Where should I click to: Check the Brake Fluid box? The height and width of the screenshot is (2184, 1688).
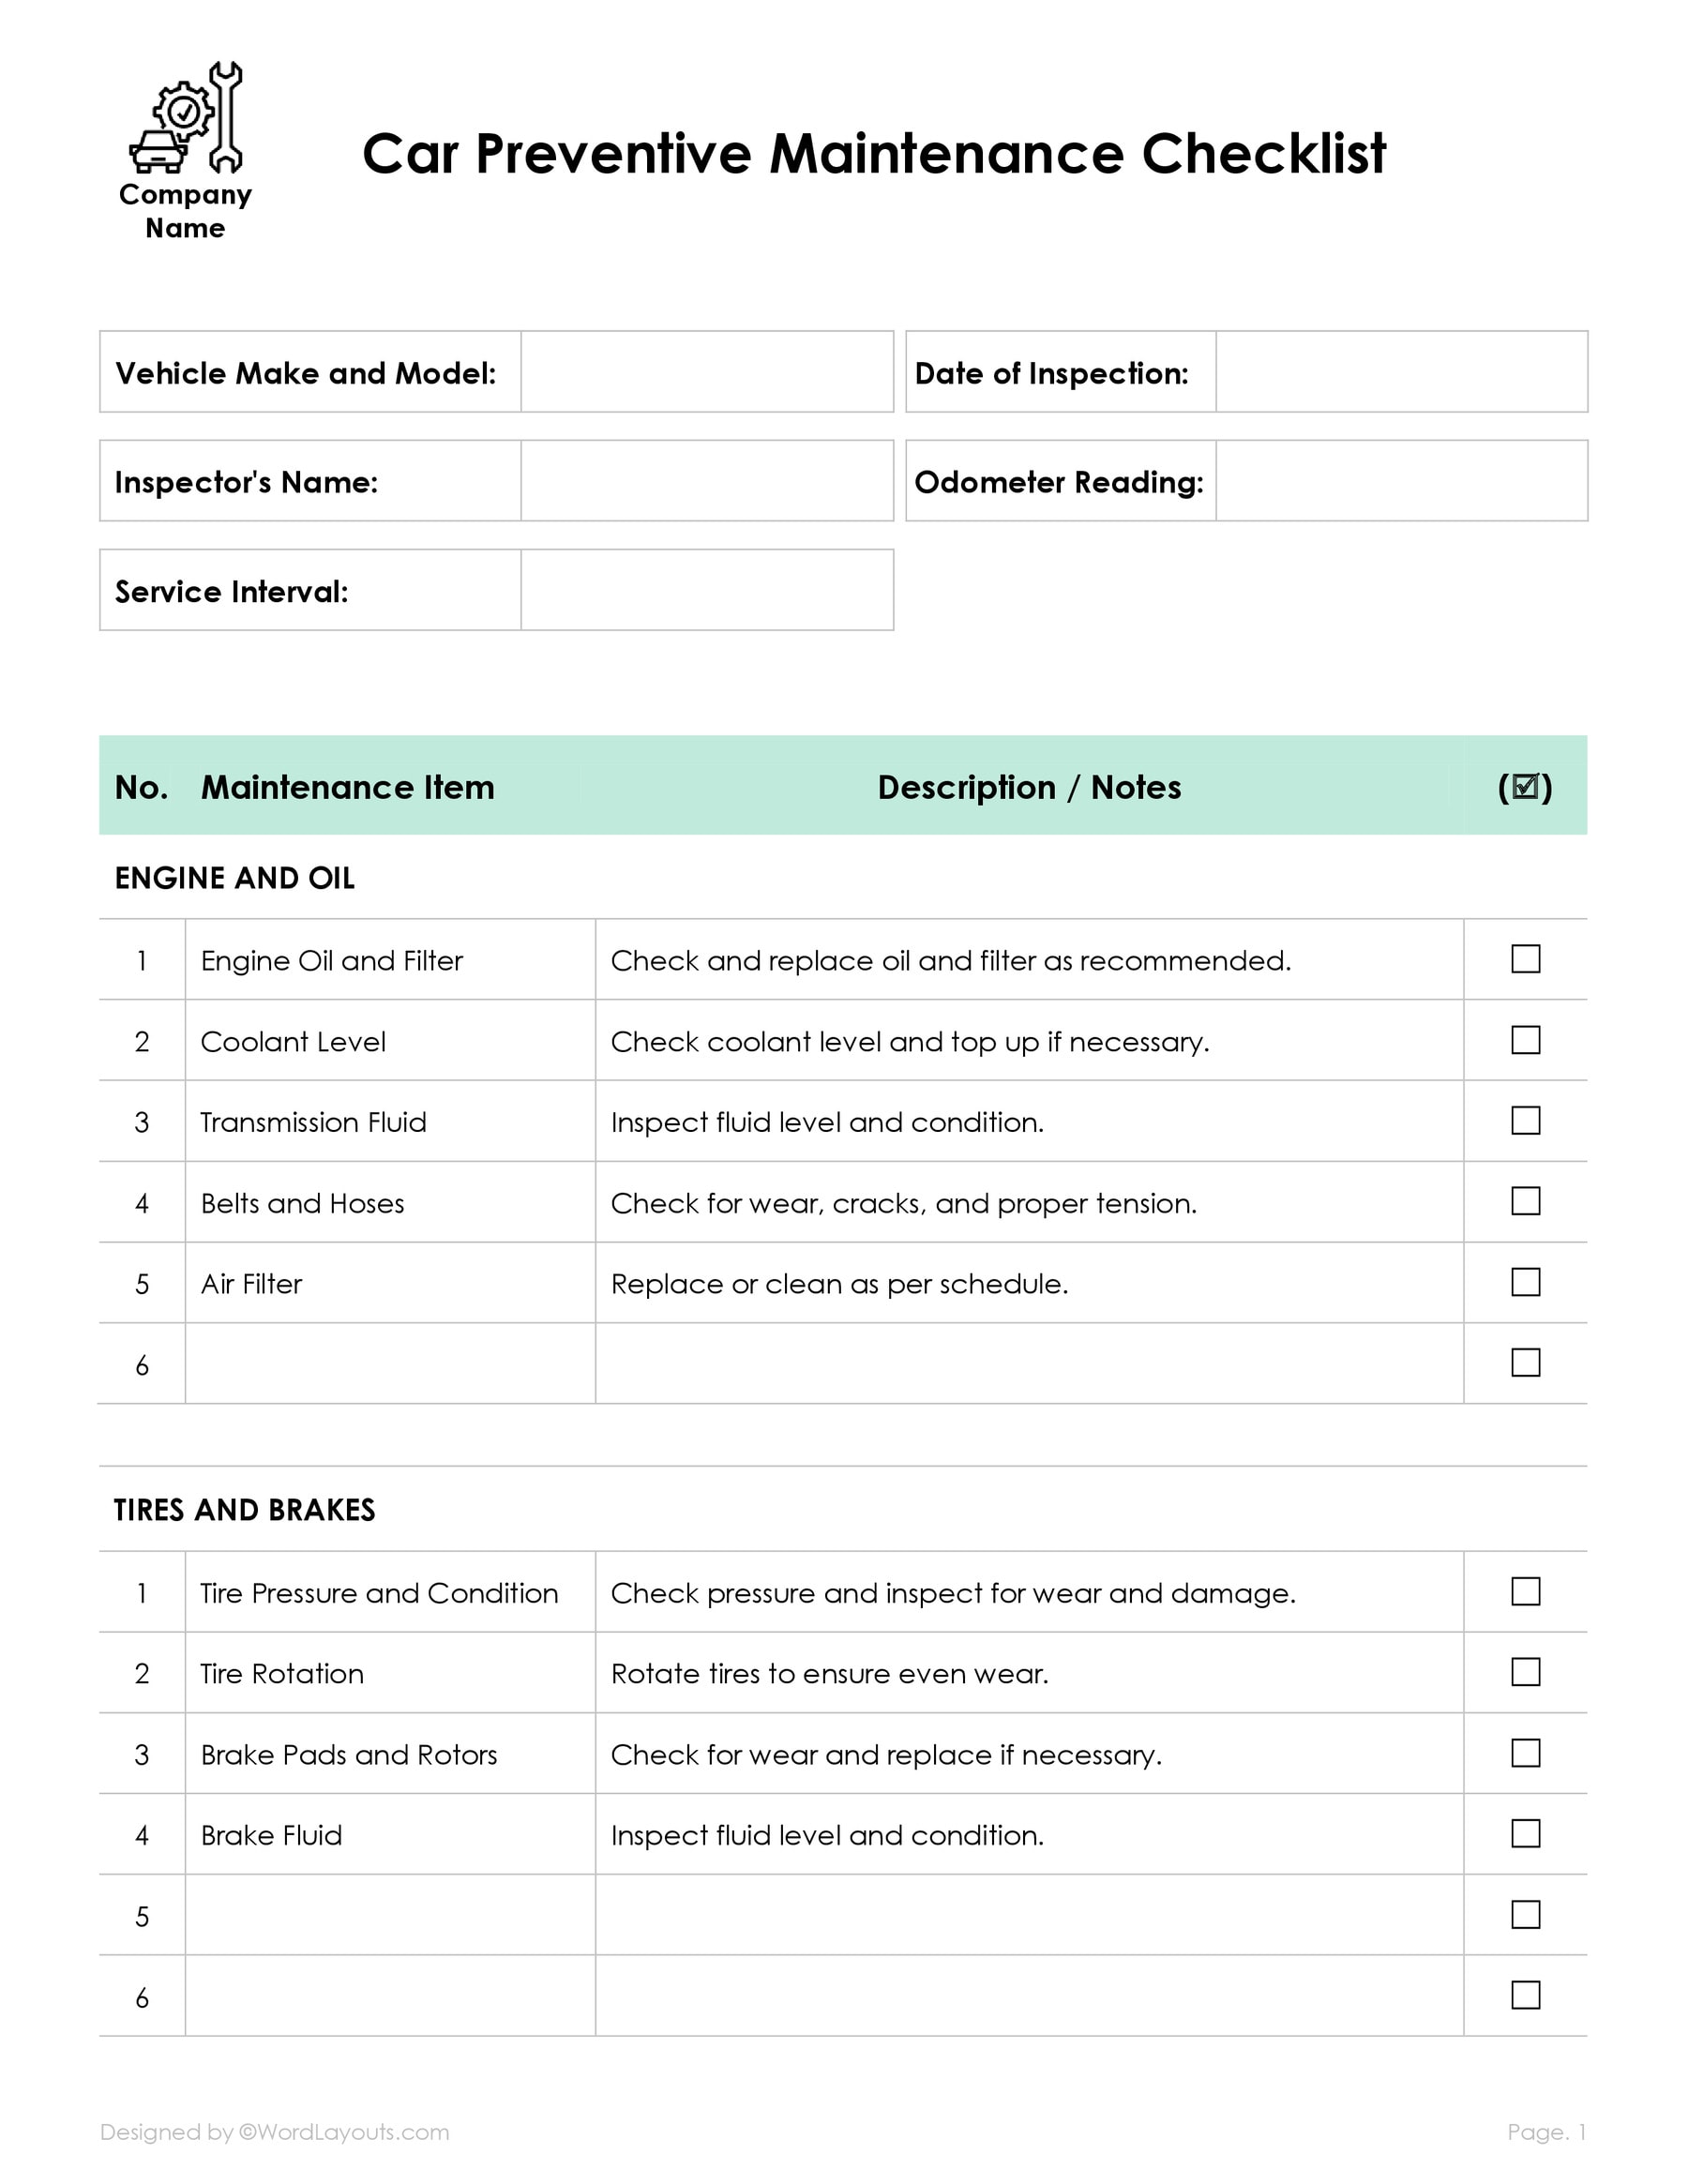(1525, 1834)
